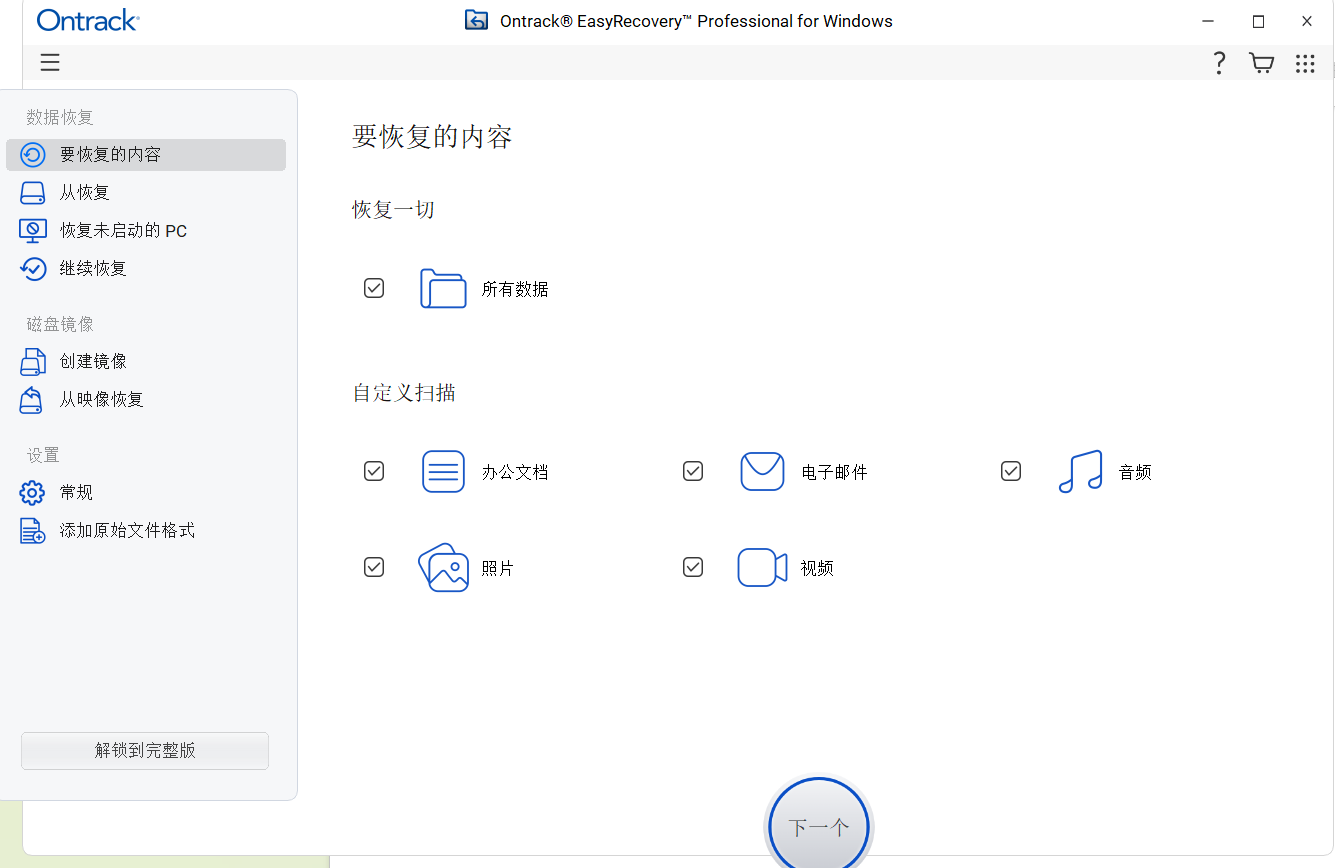Click the 恢复未启动的 PC monitor icon
The width and height of the screenshot is (1335, 868).
(33, 231)
